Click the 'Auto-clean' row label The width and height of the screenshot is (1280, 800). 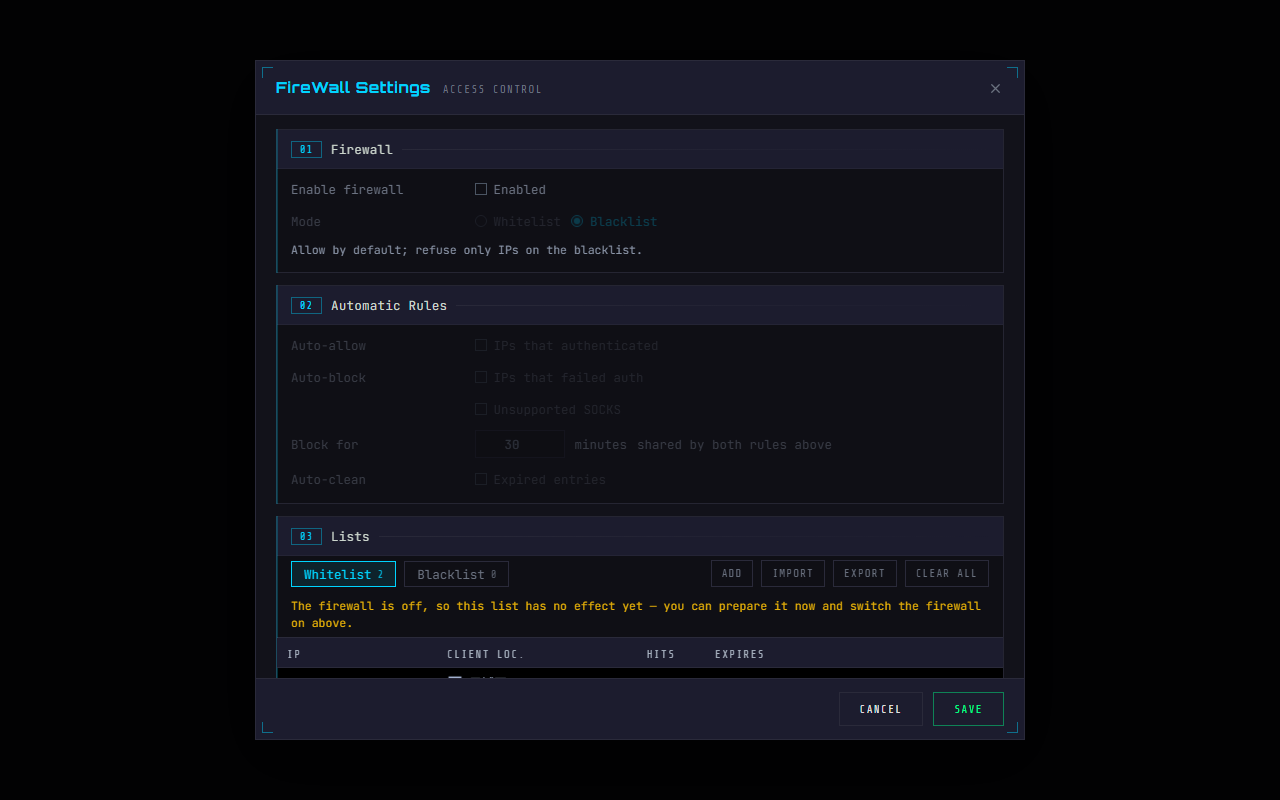coord(328,479)
